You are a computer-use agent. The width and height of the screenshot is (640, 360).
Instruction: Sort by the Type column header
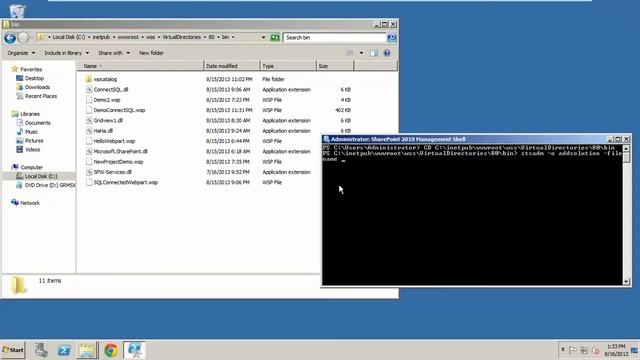click(288, 66)
